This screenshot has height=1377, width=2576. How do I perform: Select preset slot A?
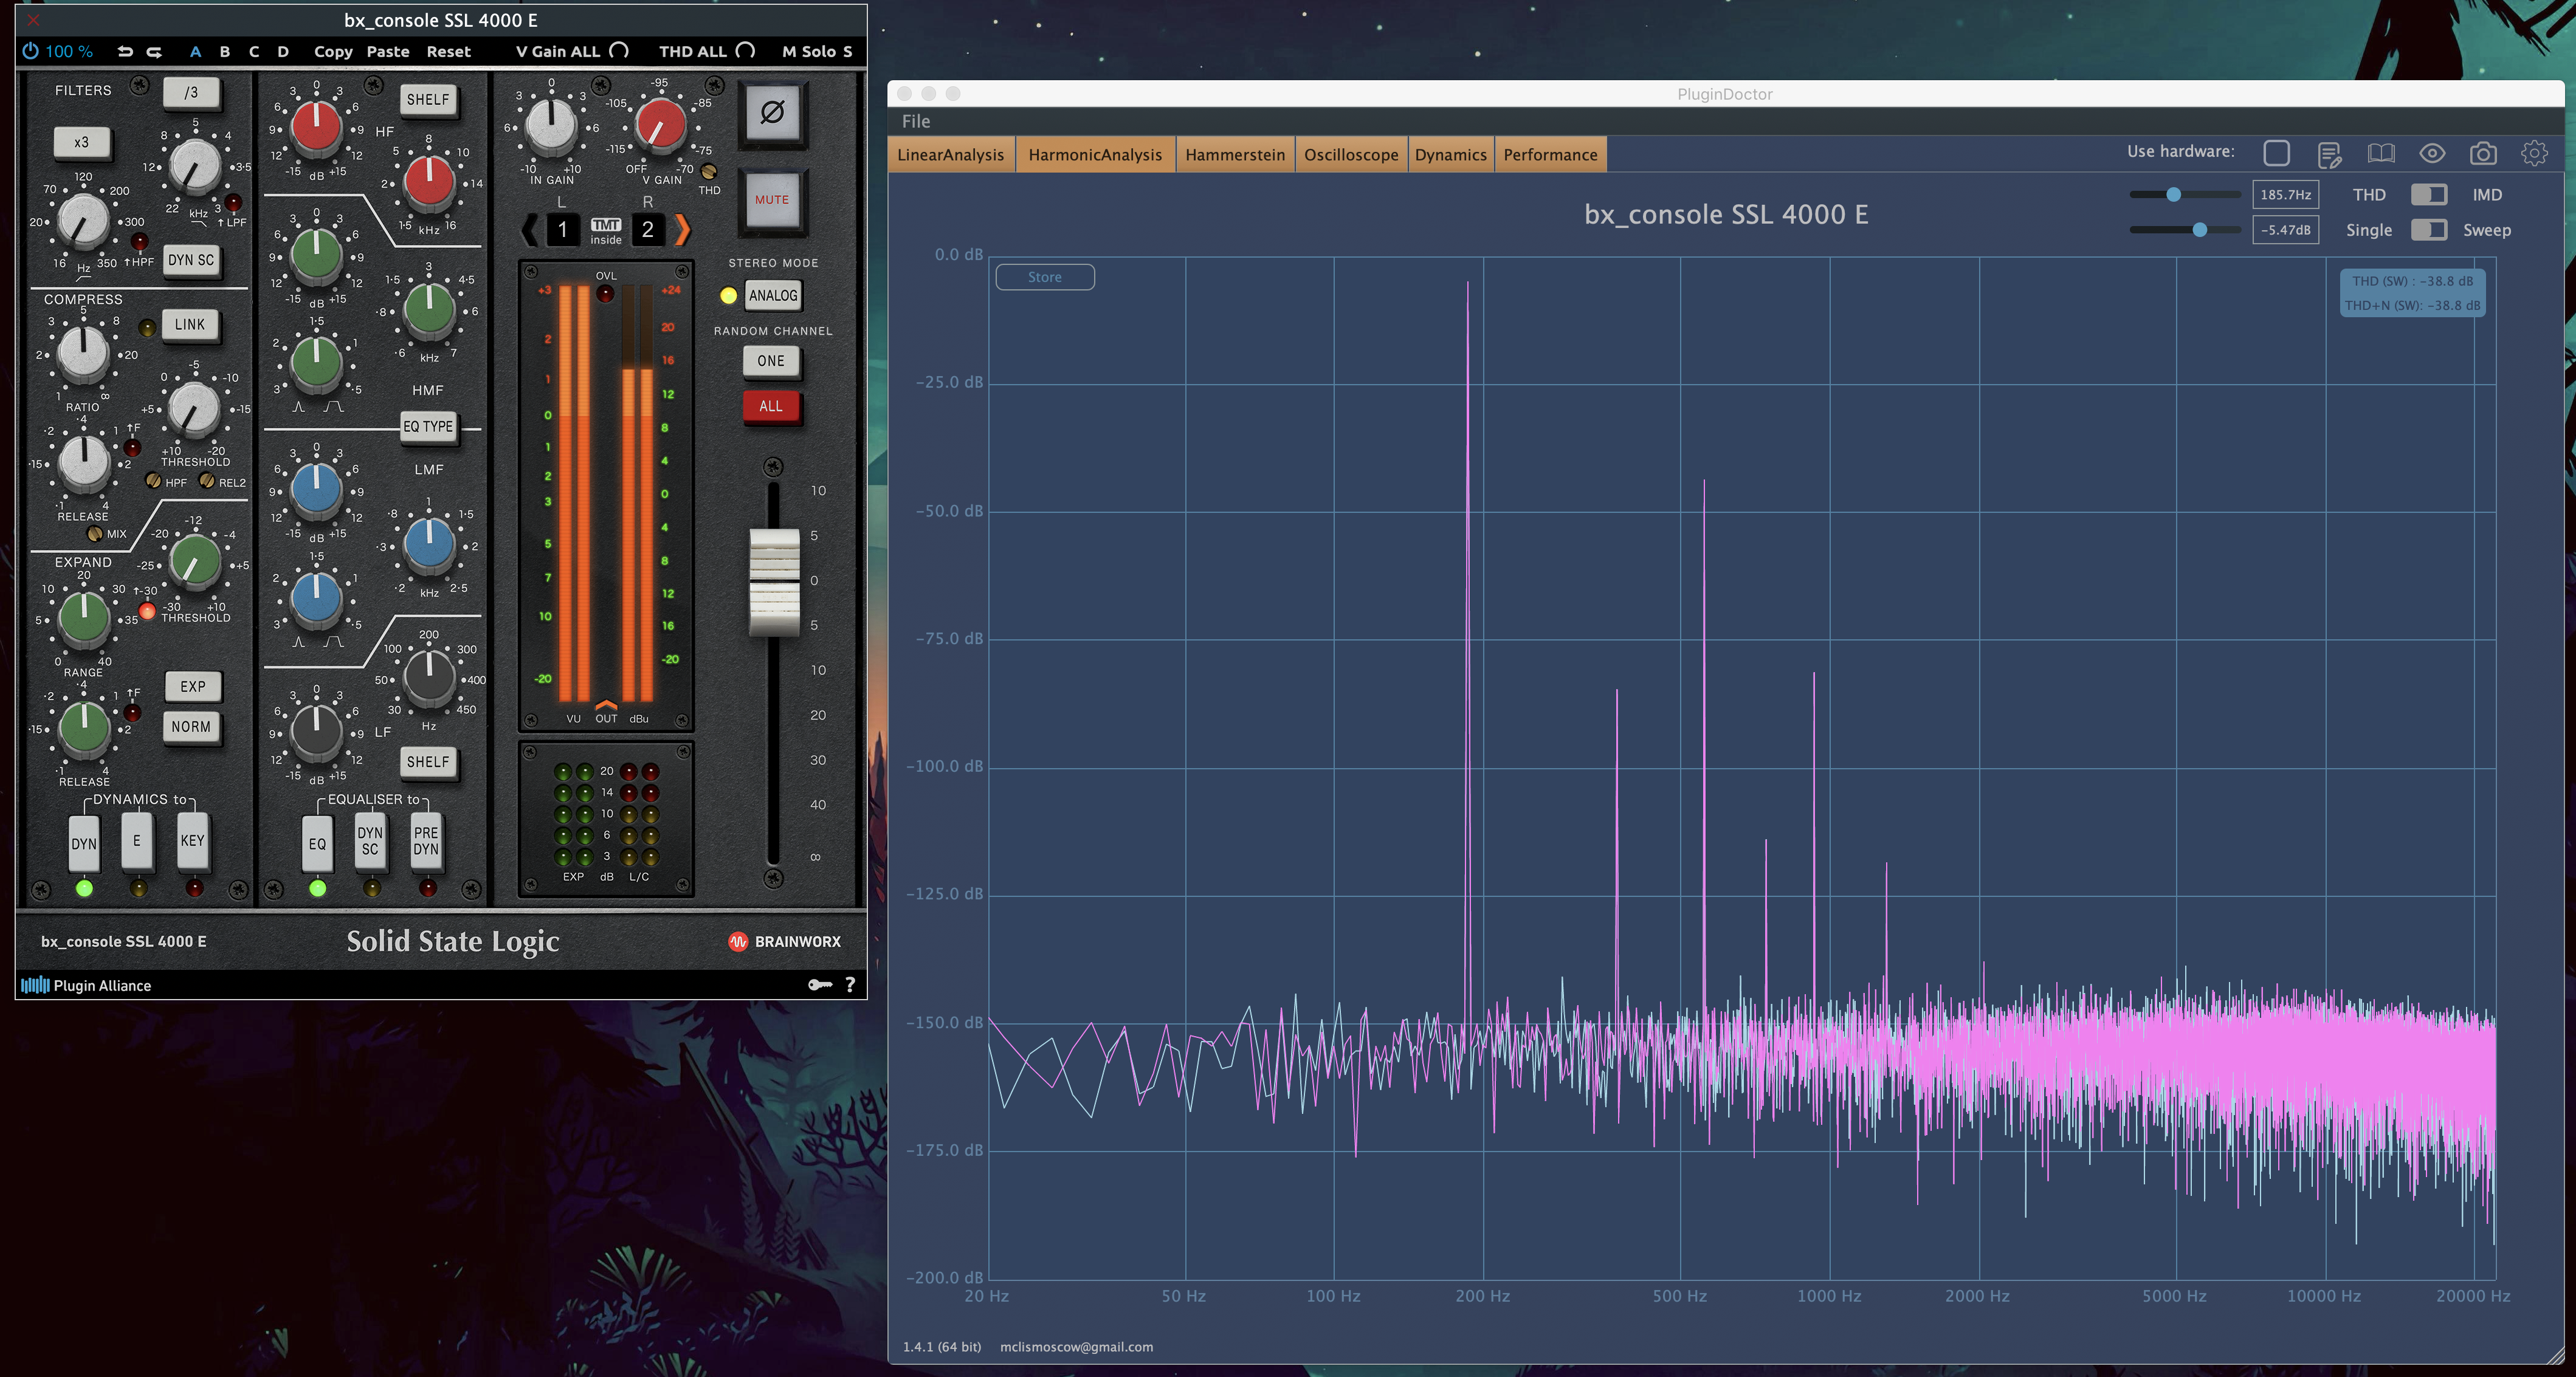coord(195,51)
